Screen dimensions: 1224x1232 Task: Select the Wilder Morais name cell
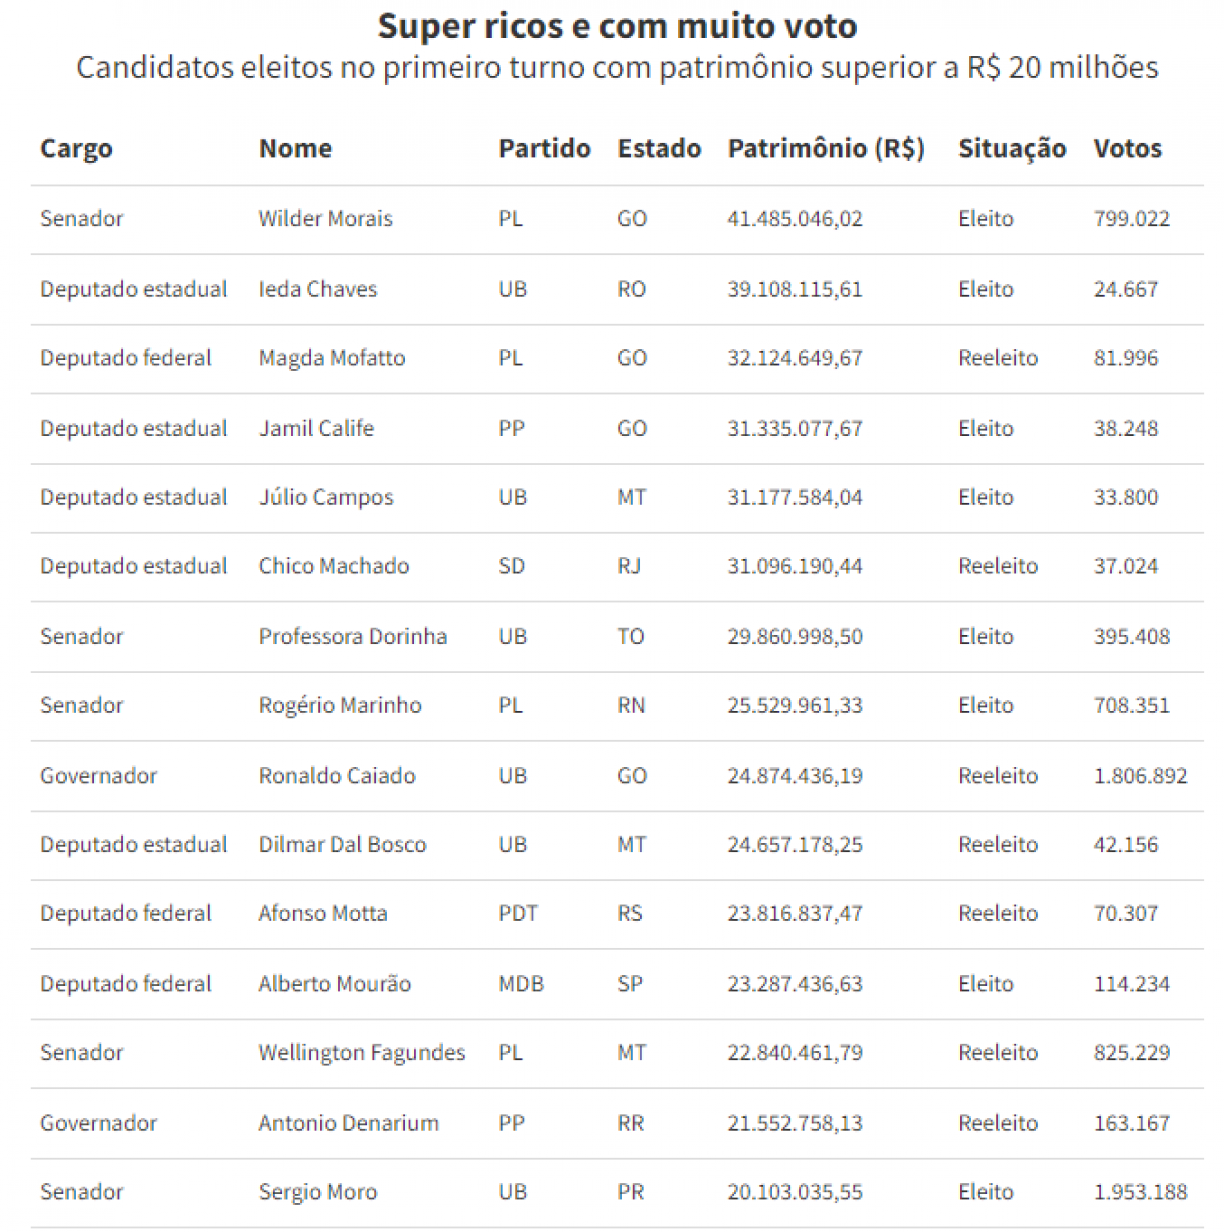[325, 219]
